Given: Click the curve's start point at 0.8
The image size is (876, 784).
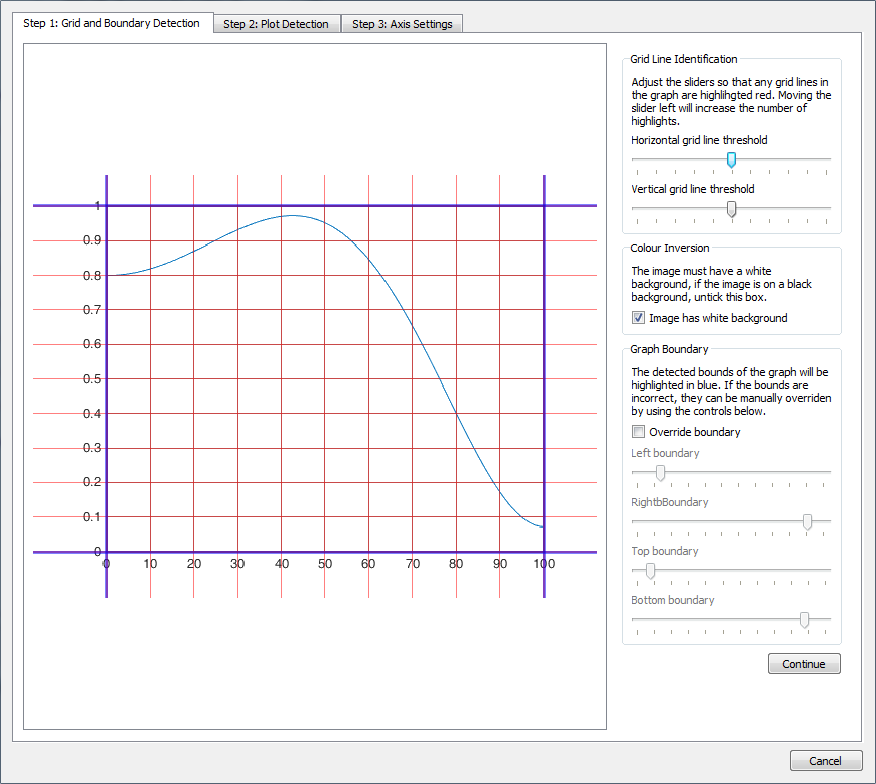Looking at the screenshot, I should pos(109,275).
